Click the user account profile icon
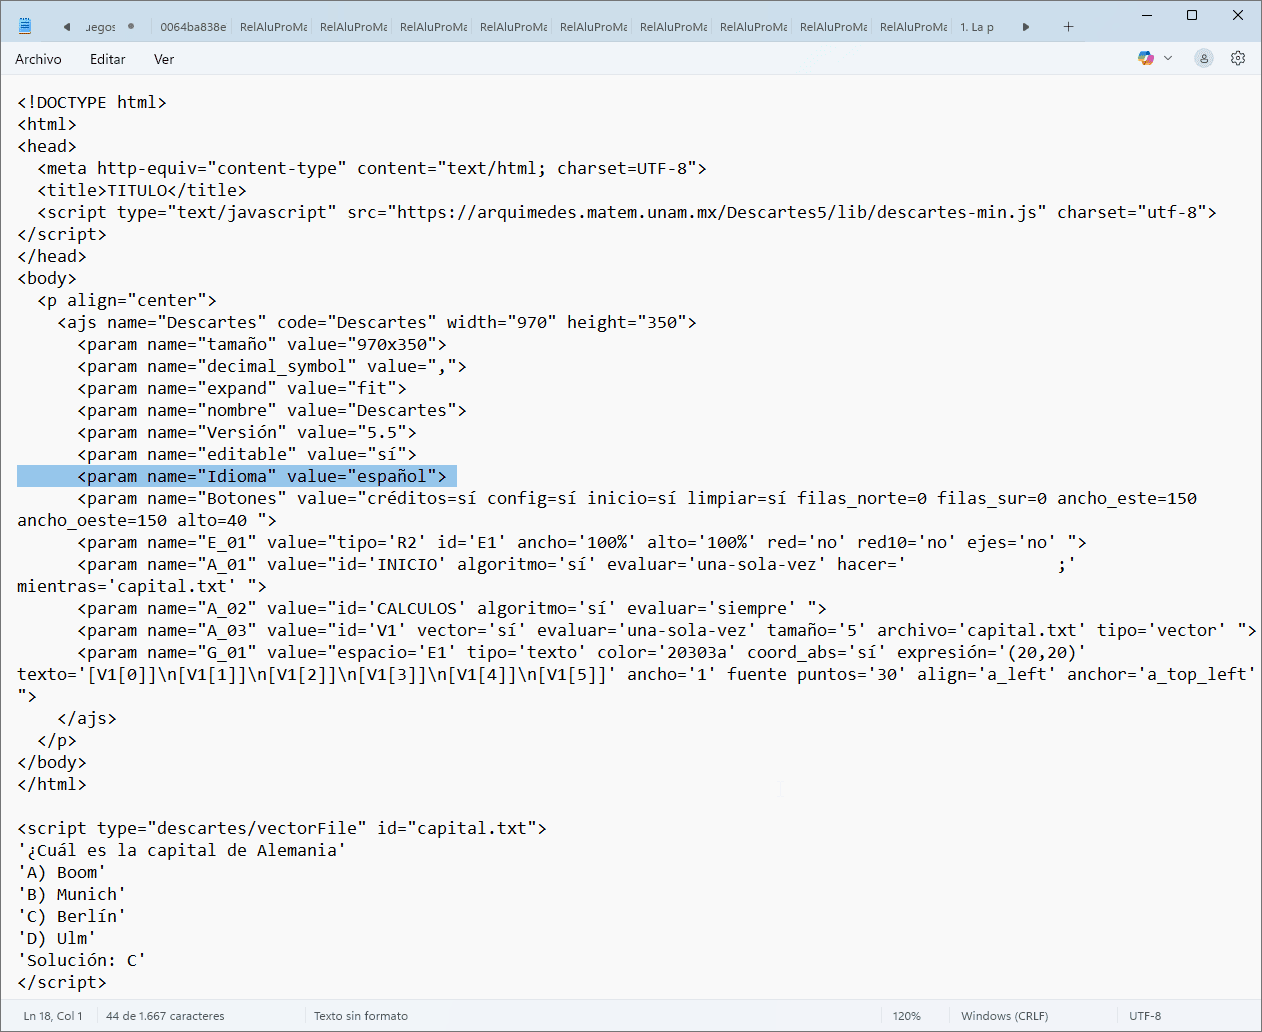 coord(1204,59)
